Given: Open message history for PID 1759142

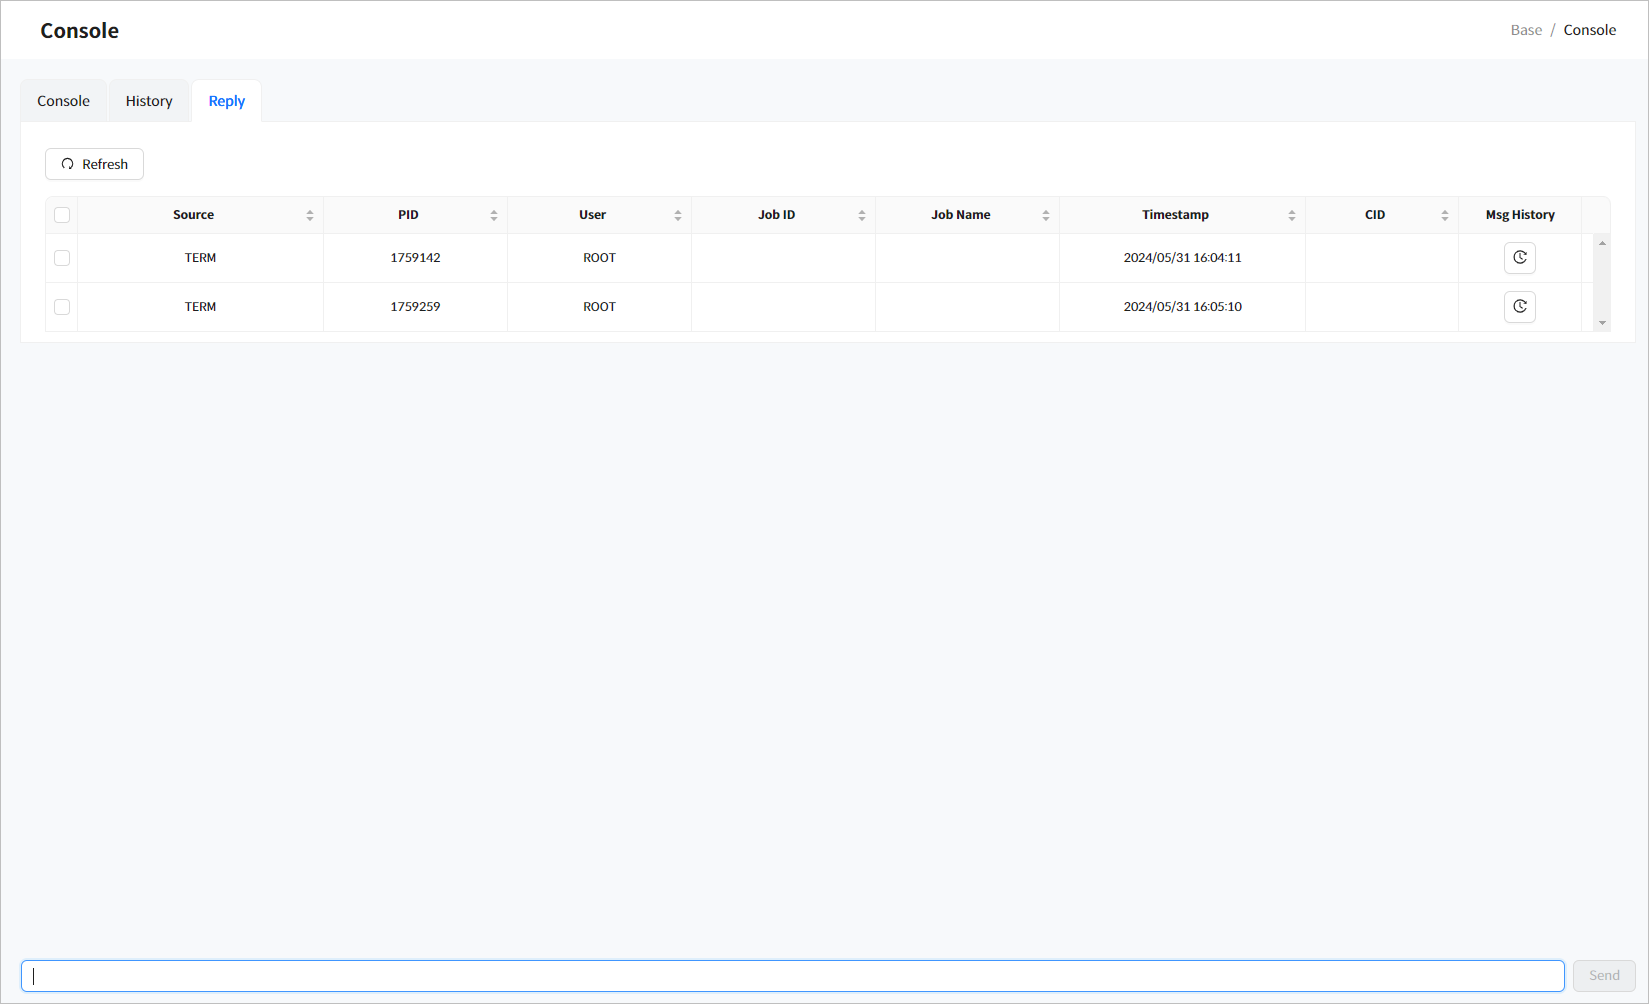Looking at the screenshot, I should [x=1519, y=258].
